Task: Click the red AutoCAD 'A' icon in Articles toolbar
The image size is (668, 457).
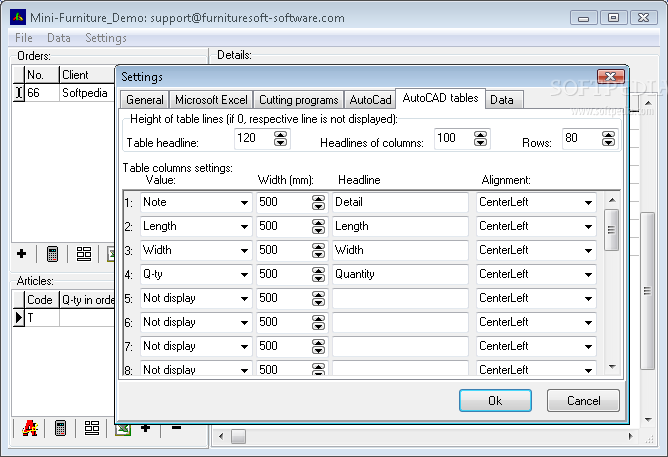Action: [30, 428]
